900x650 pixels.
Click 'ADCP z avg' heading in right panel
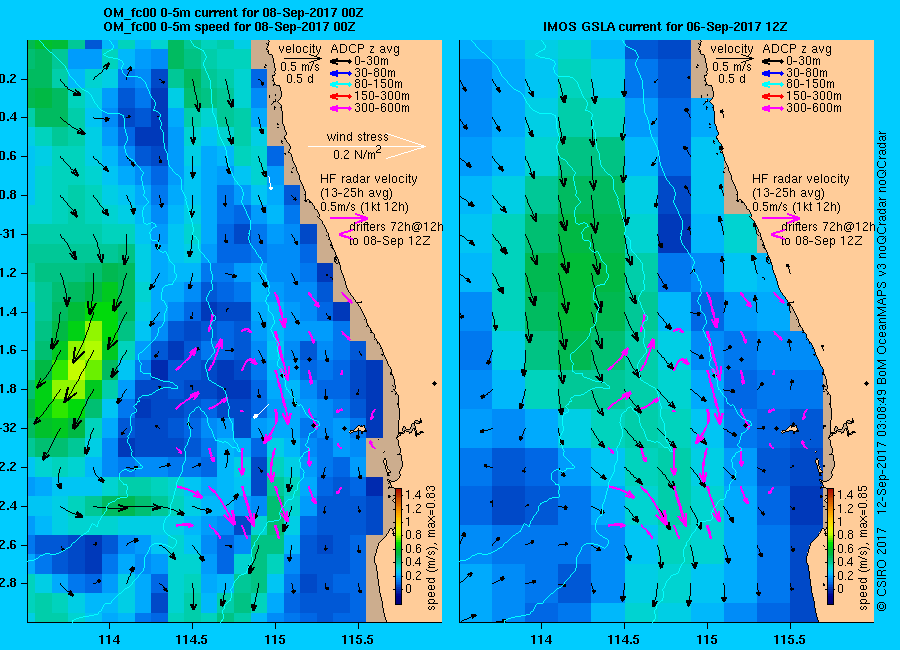click(797, 49)
